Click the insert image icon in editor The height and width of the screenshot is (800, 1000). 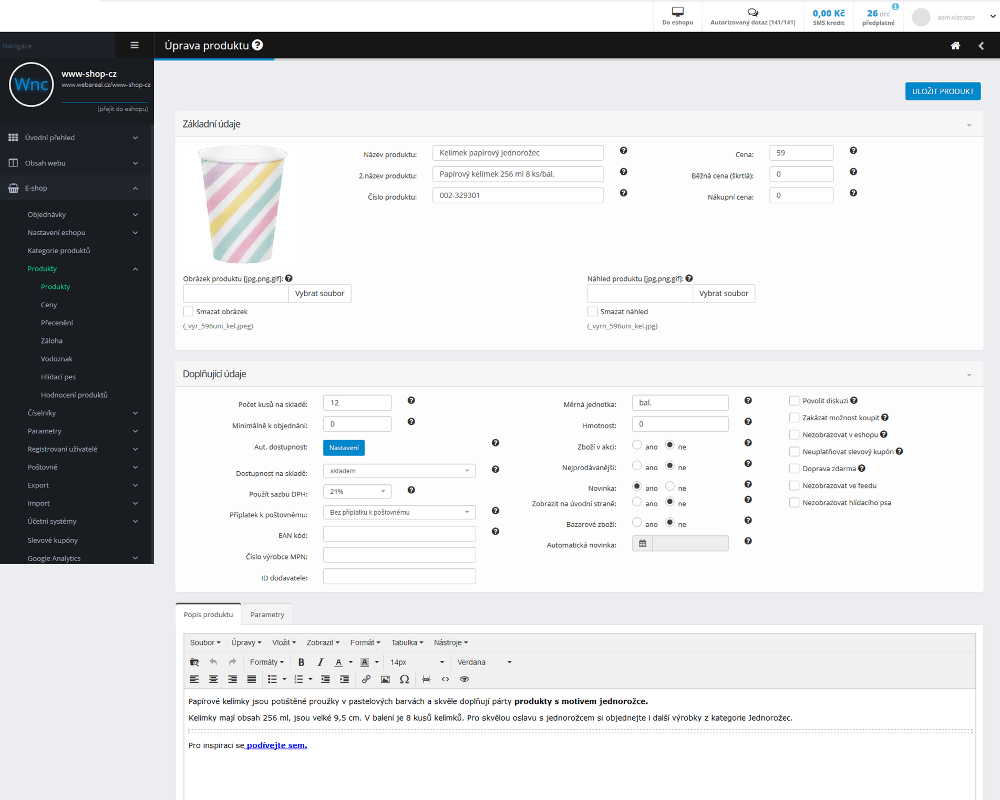tap(385, 679)
